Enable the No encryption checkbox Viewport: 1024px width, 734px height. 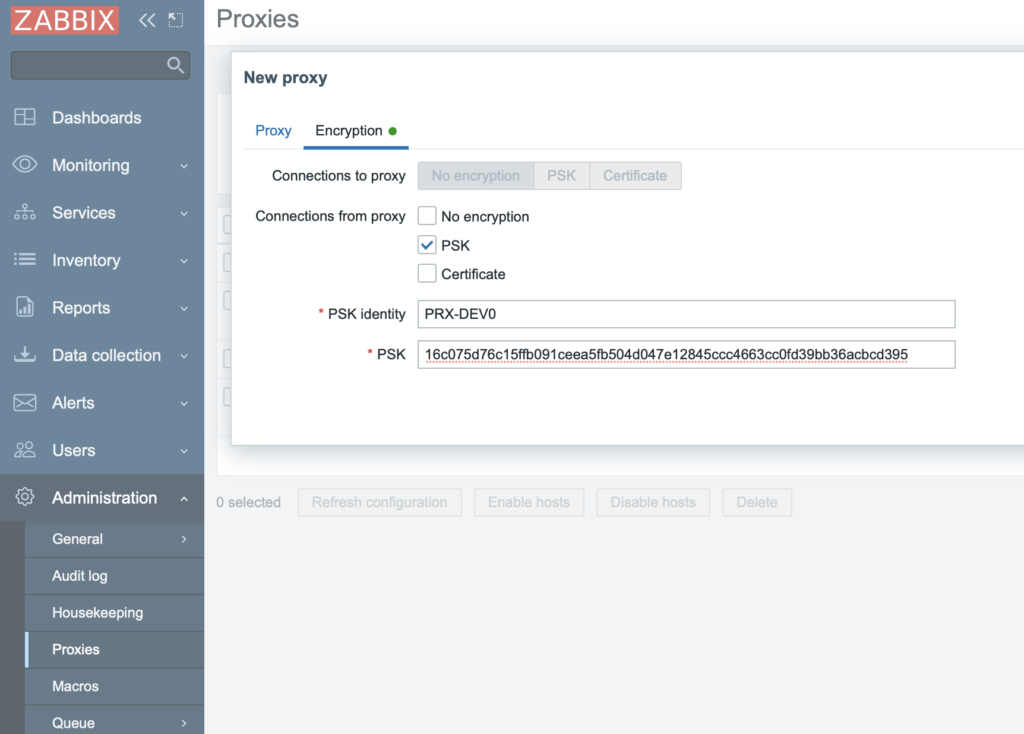point(427,215)
